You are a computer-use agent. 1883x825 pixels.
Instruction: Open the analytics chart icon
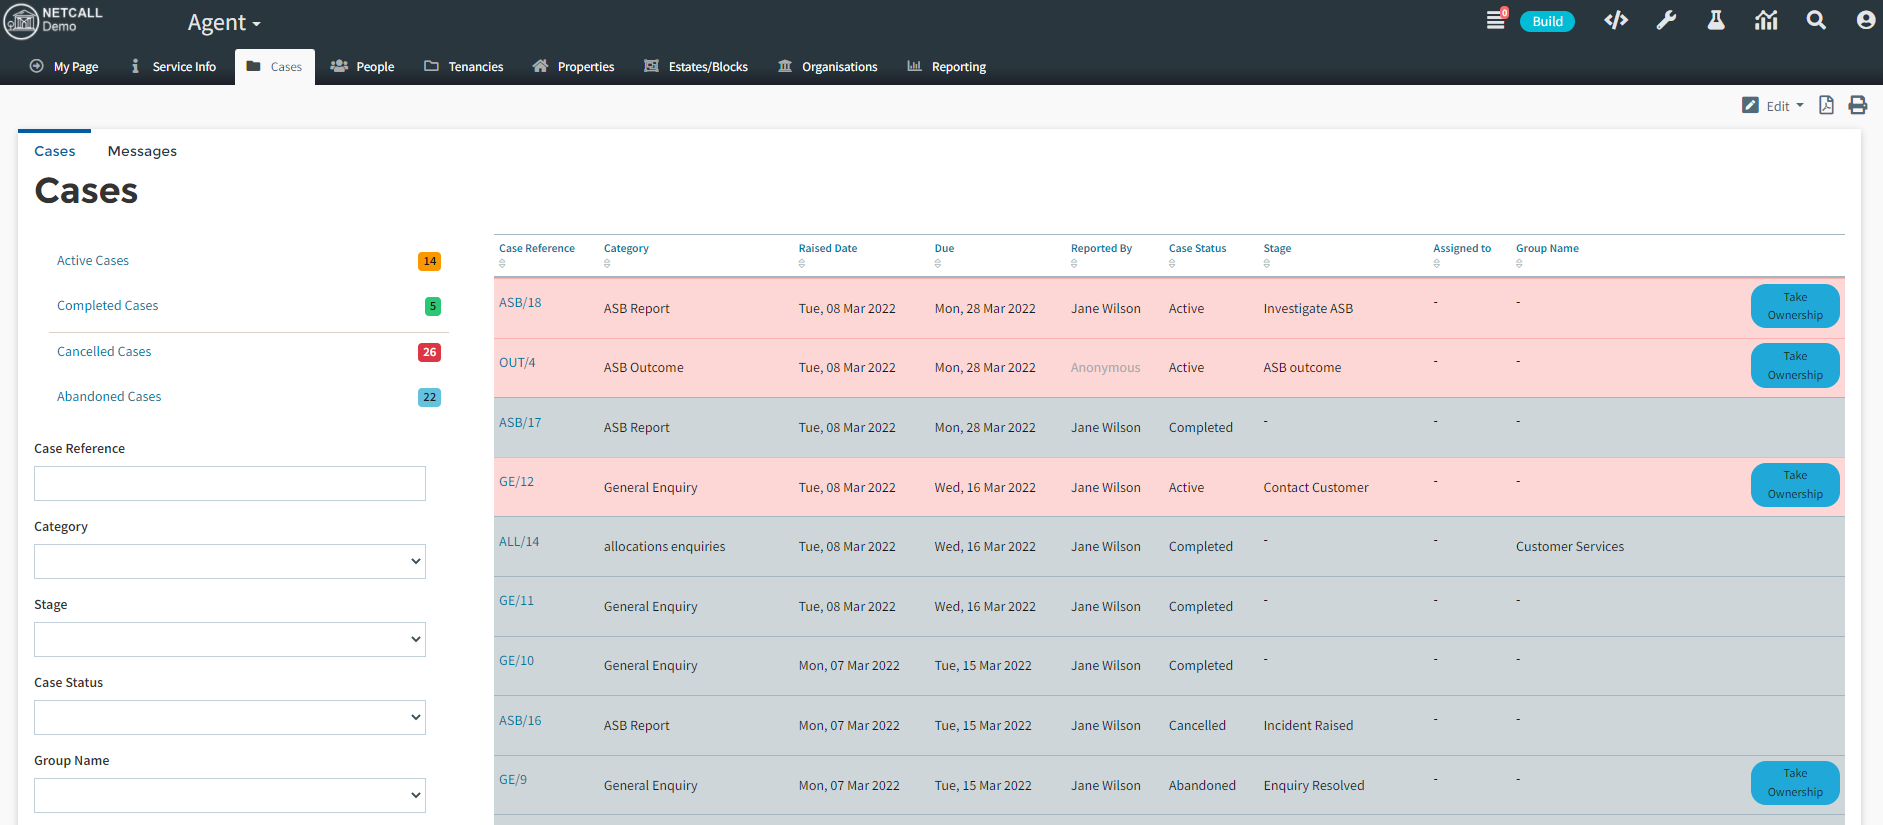1766,21
